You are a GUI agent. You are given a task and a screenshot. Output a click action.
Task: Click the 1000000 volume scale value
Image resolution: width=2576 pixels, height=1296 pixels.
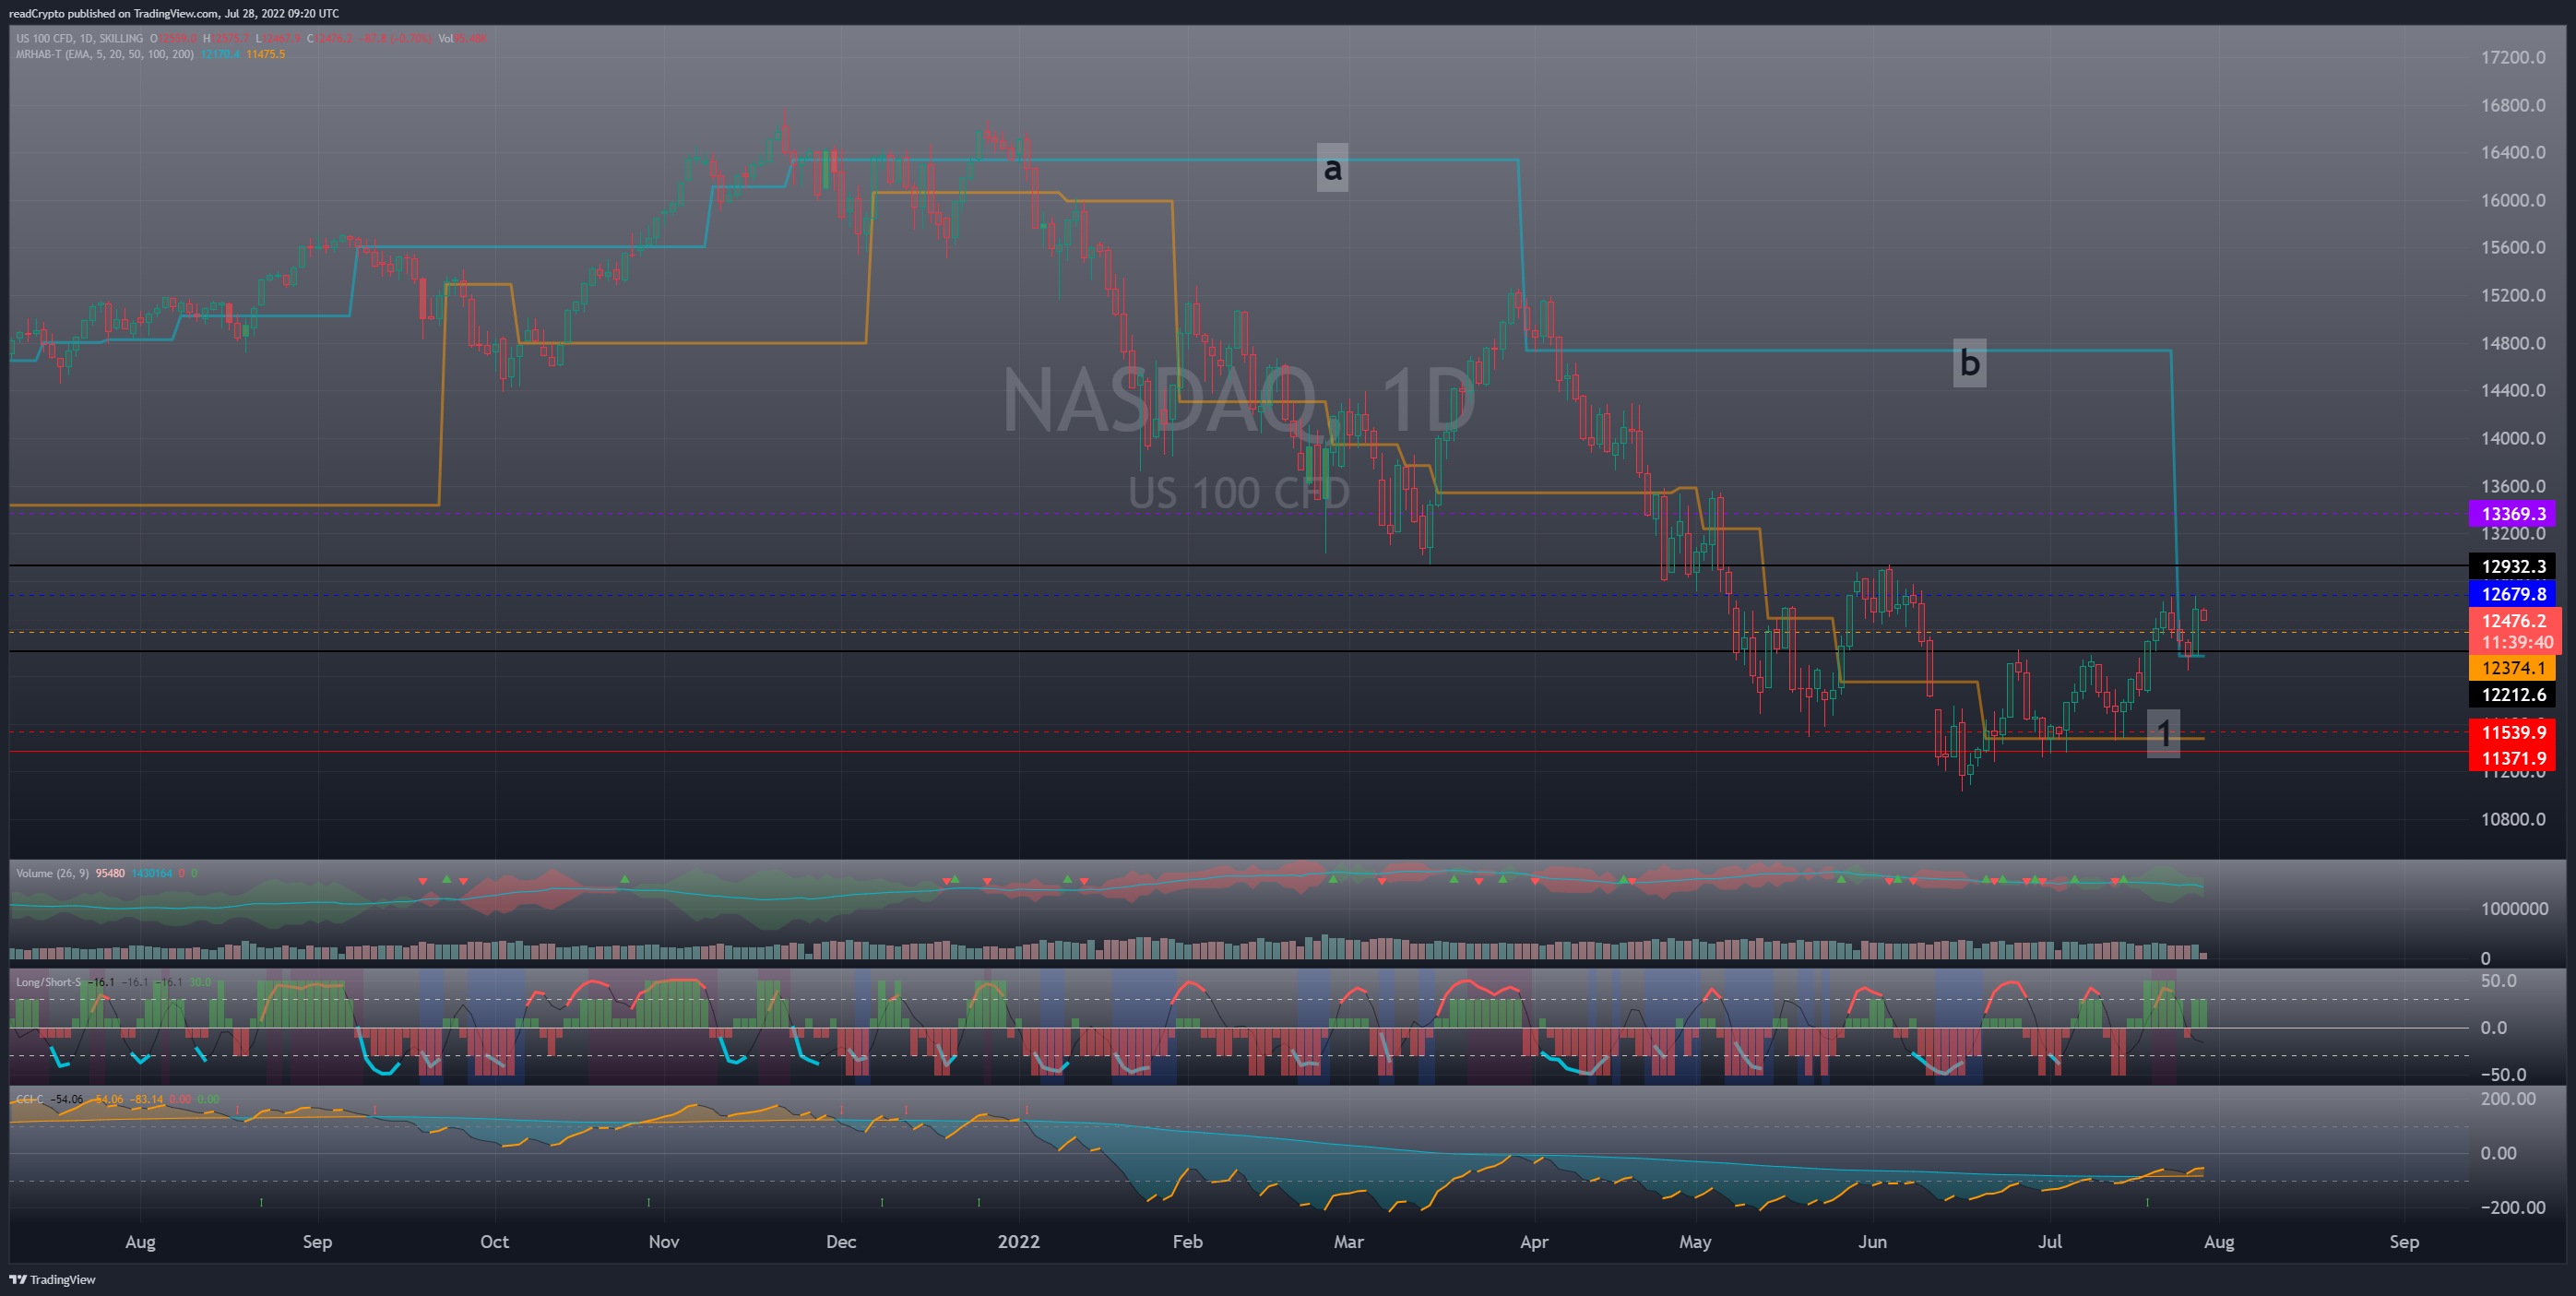coord(2514,909)
